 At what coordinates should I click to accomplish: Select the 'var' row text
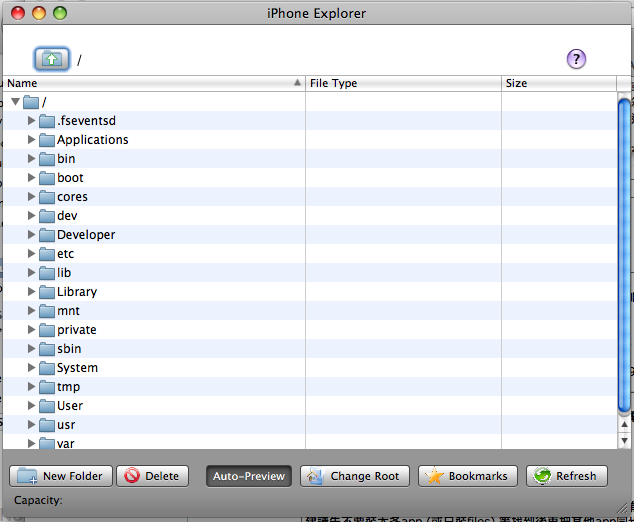point(66,444)
